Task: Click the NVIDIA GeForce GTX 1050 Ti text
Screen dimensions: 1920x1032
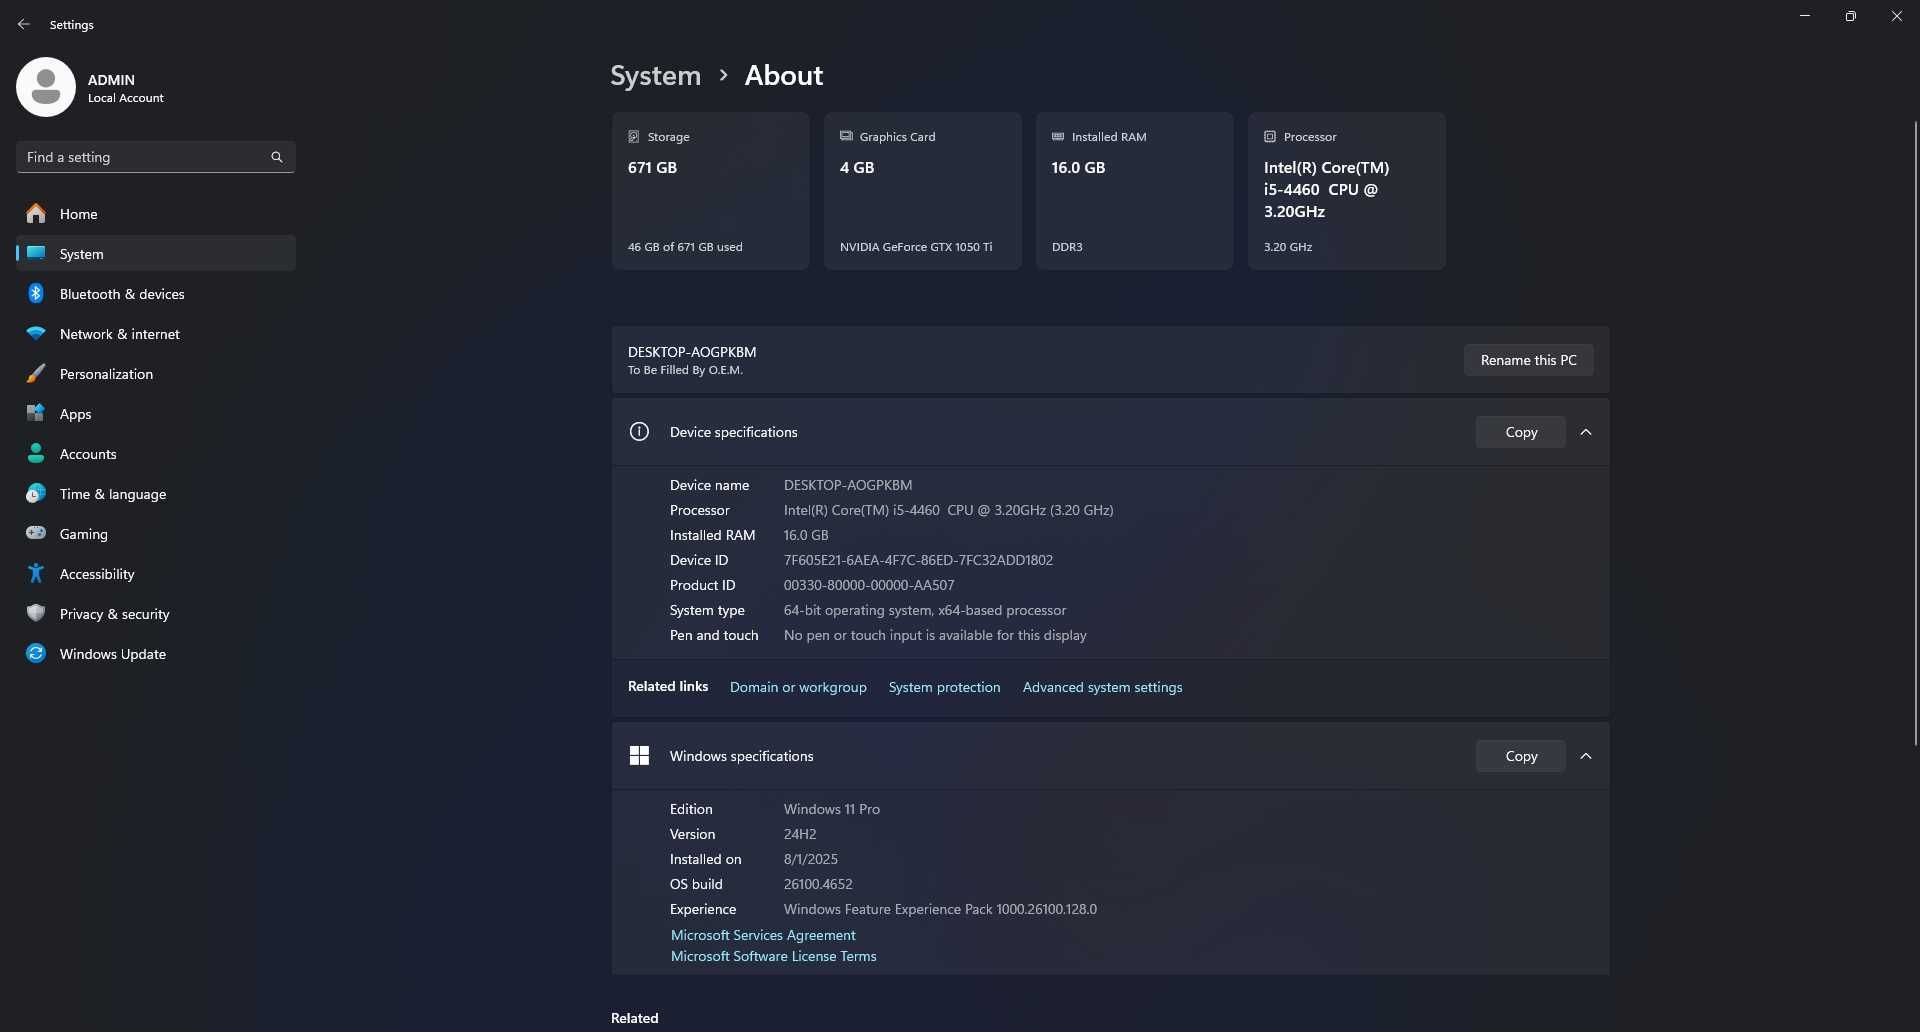Action: point(916,247)
